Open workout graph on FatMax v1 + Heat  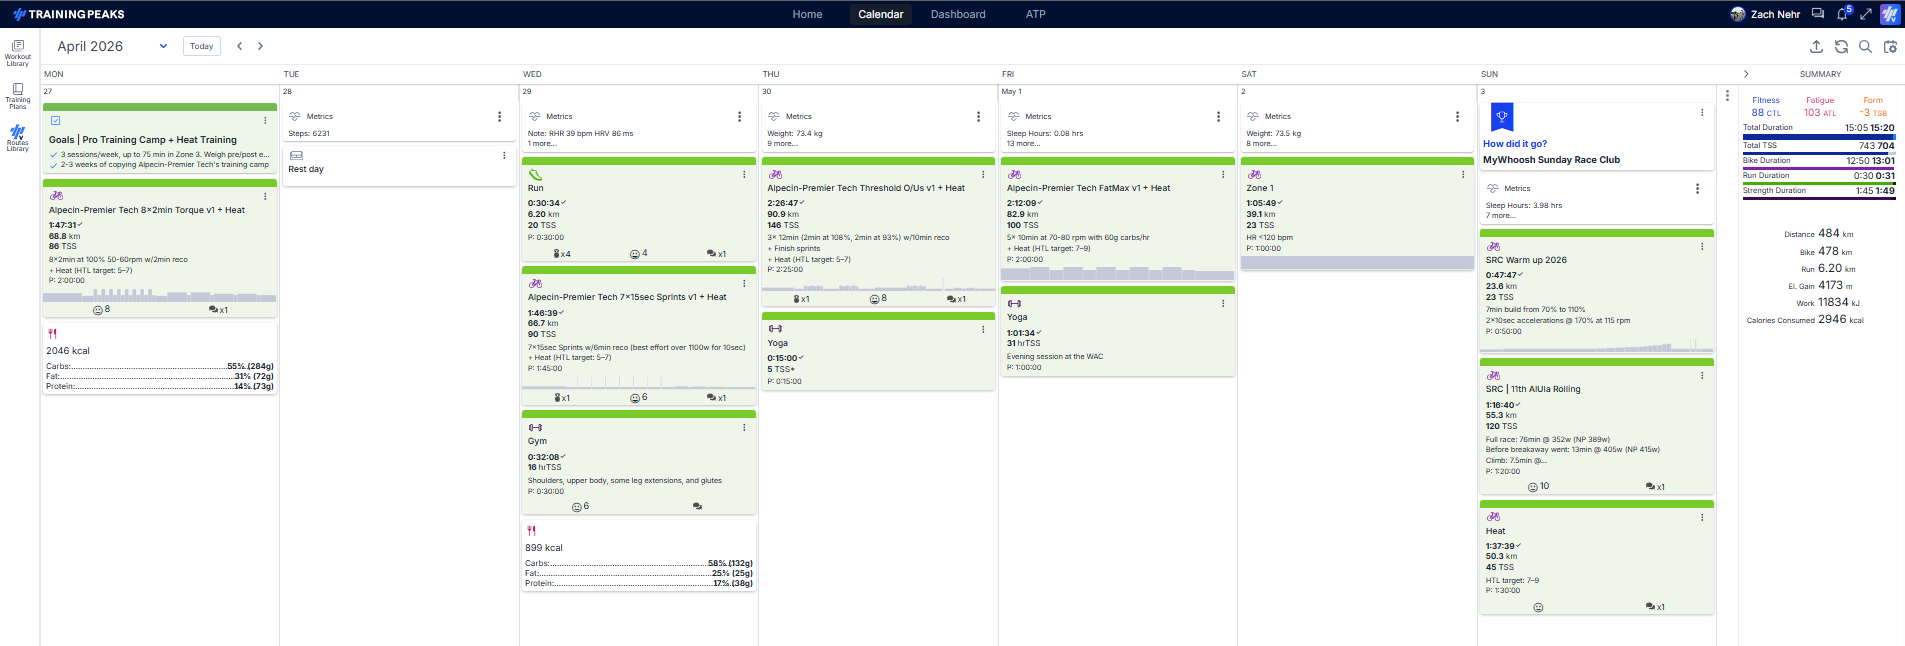click(1118, 273)
